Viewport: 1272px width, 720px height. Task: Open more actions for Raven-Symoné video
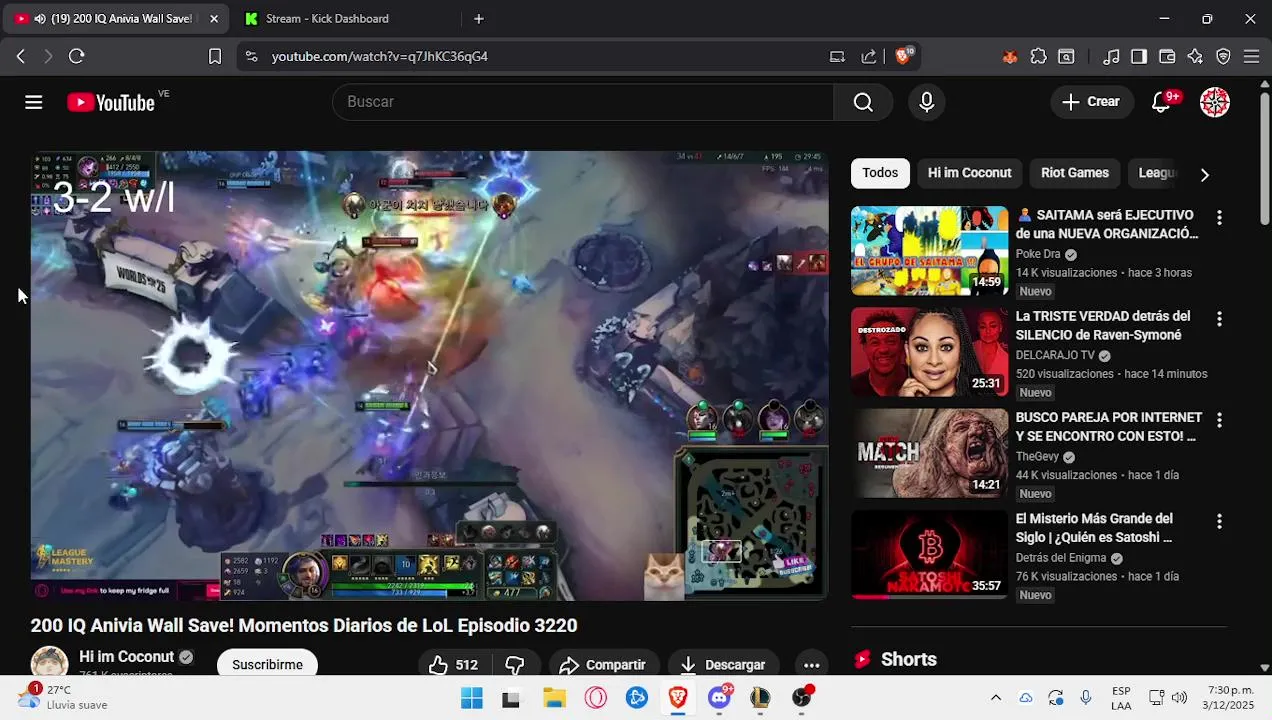pos(1219,319)
